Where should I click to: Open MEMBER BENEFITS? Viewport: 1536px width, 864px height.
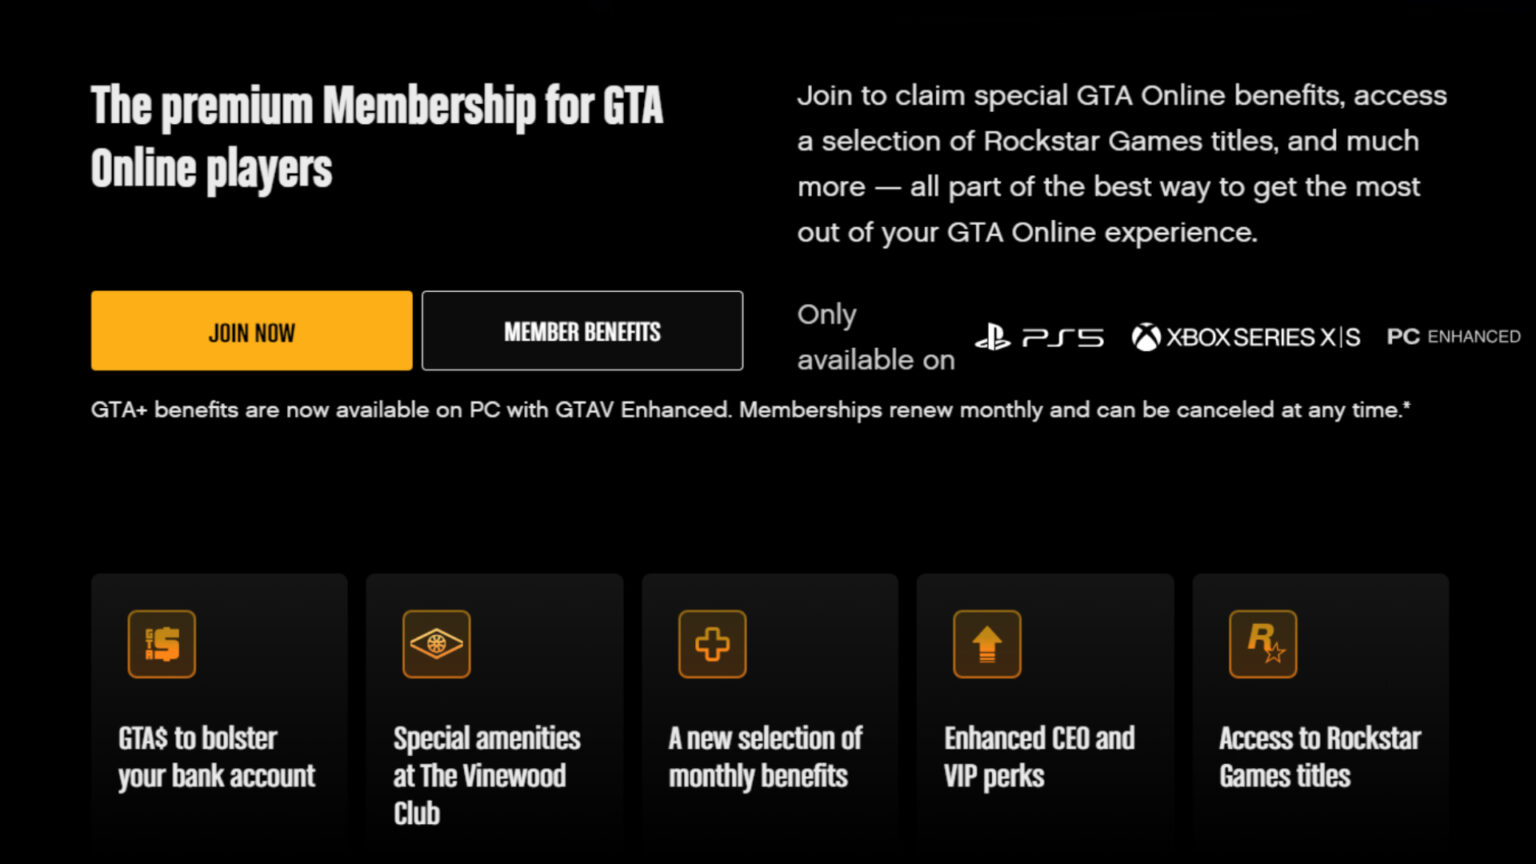tap(582, 331)
